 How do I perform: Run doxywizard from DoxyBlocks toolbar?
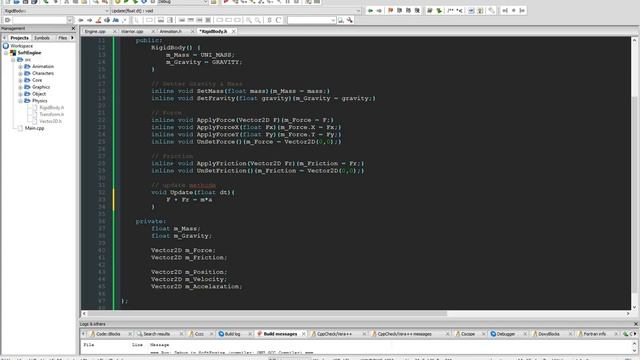(430, 11)
